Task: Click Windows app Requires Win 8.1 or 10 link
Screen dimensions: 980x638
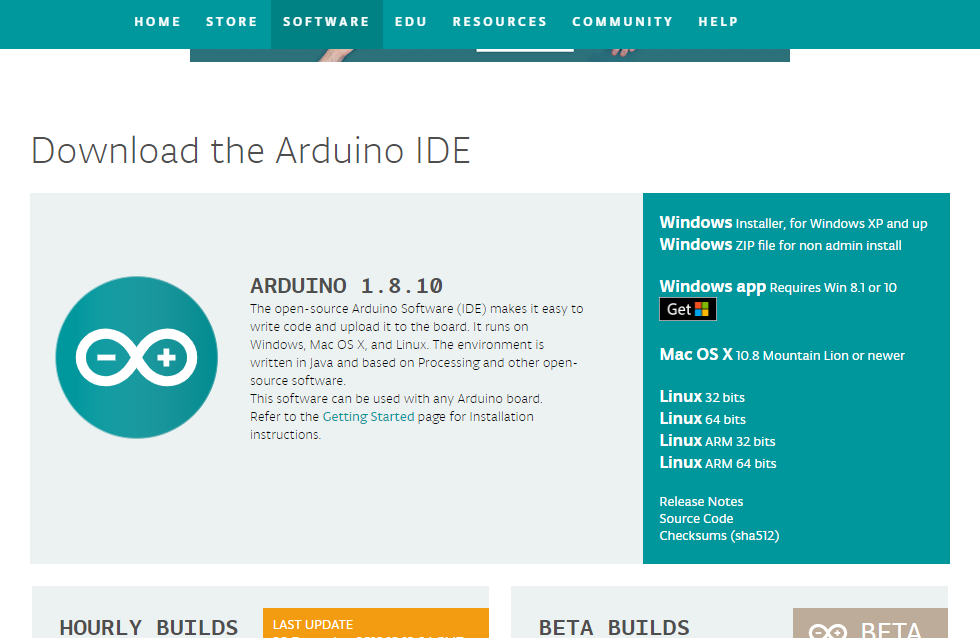Action: coord(778,287)
